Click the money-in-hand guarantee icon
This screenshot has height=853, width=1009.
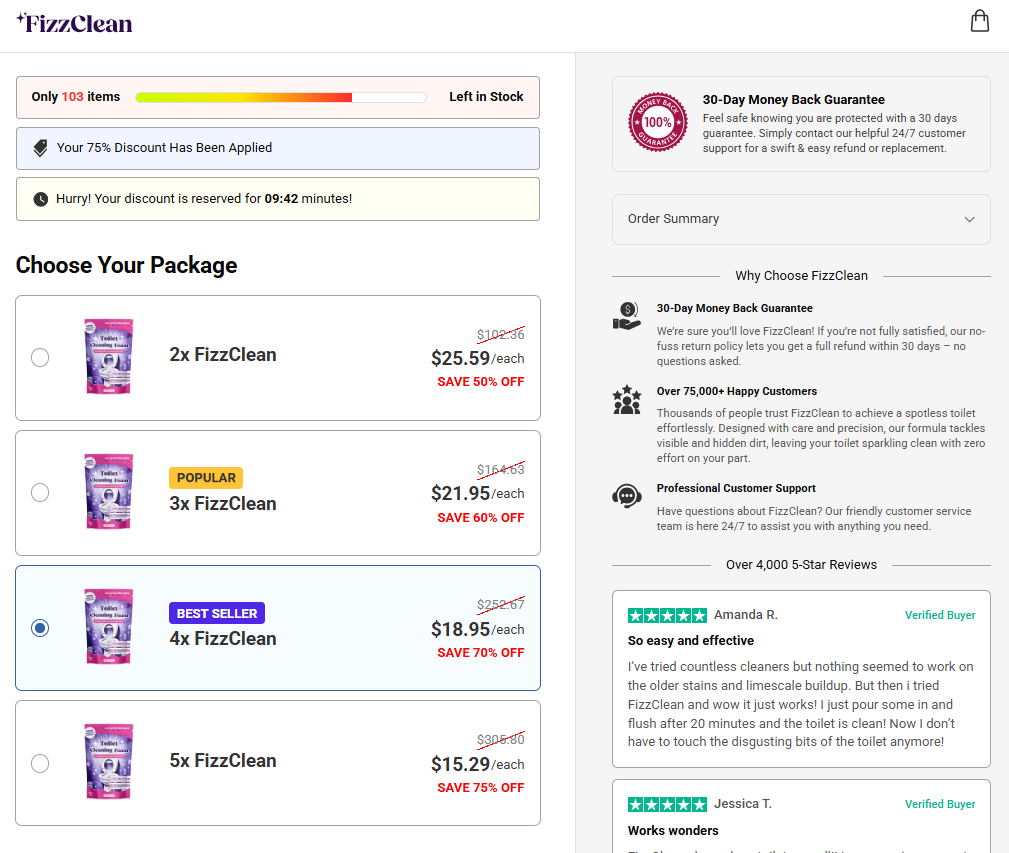(627, 316)
